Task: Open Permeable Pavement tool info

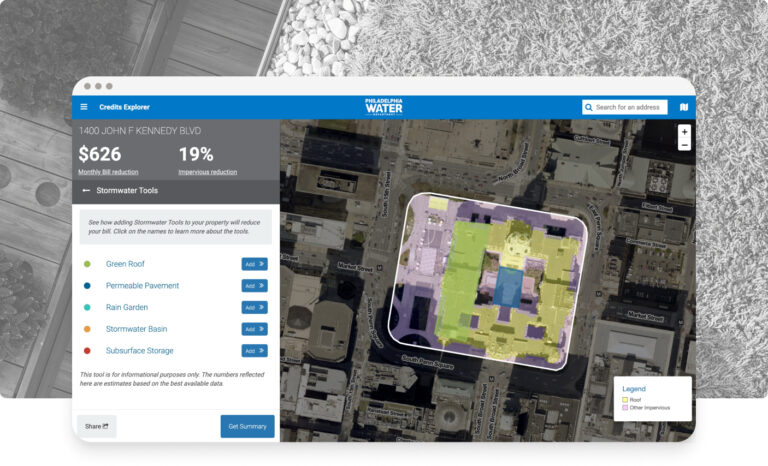Action: [142, 286]
